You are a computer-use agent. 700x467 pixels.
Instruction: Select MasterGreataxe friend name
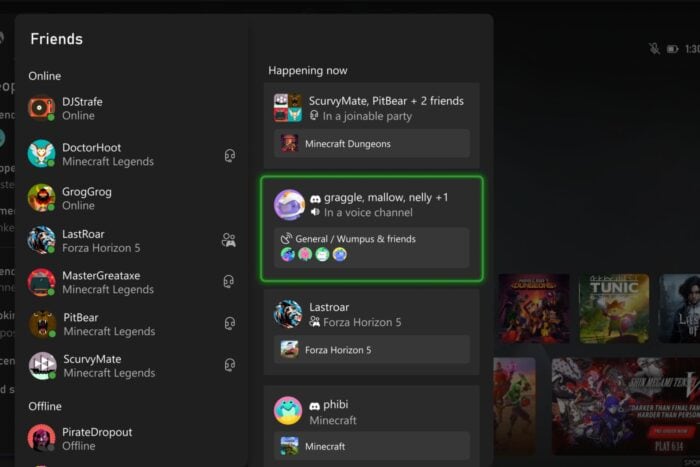coord(101,275)
